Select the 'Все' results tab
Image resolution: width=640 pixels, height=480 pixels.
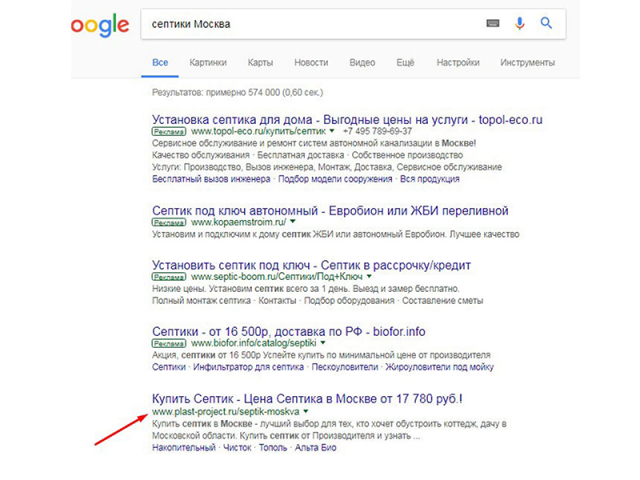[160, 62]
